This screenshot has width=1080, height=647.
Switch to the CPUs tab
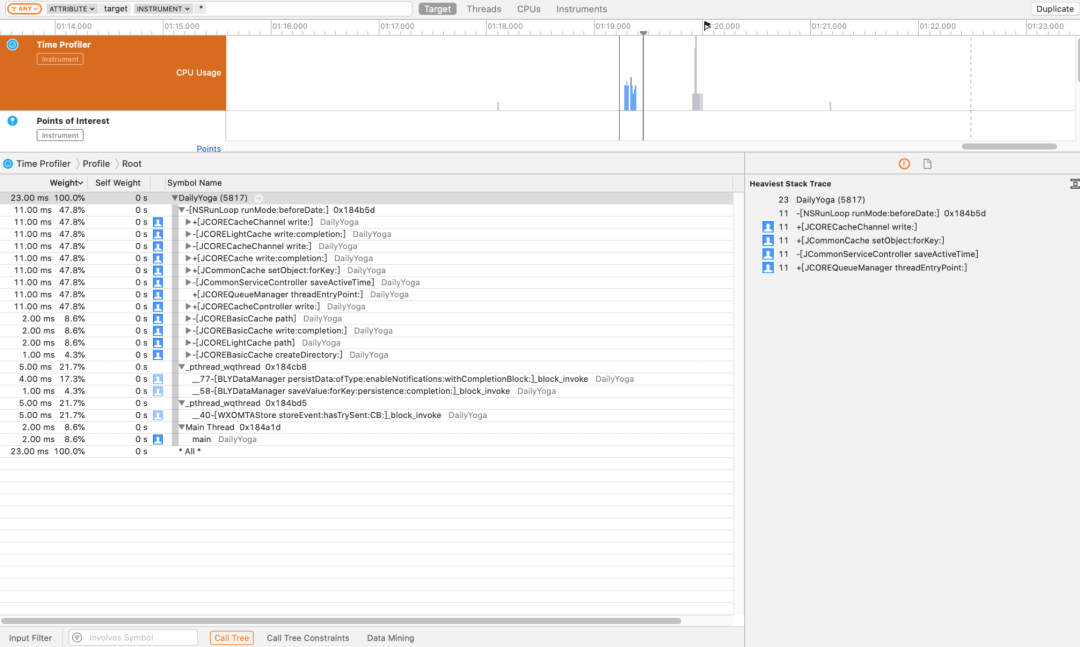click(x=528, y=9)
